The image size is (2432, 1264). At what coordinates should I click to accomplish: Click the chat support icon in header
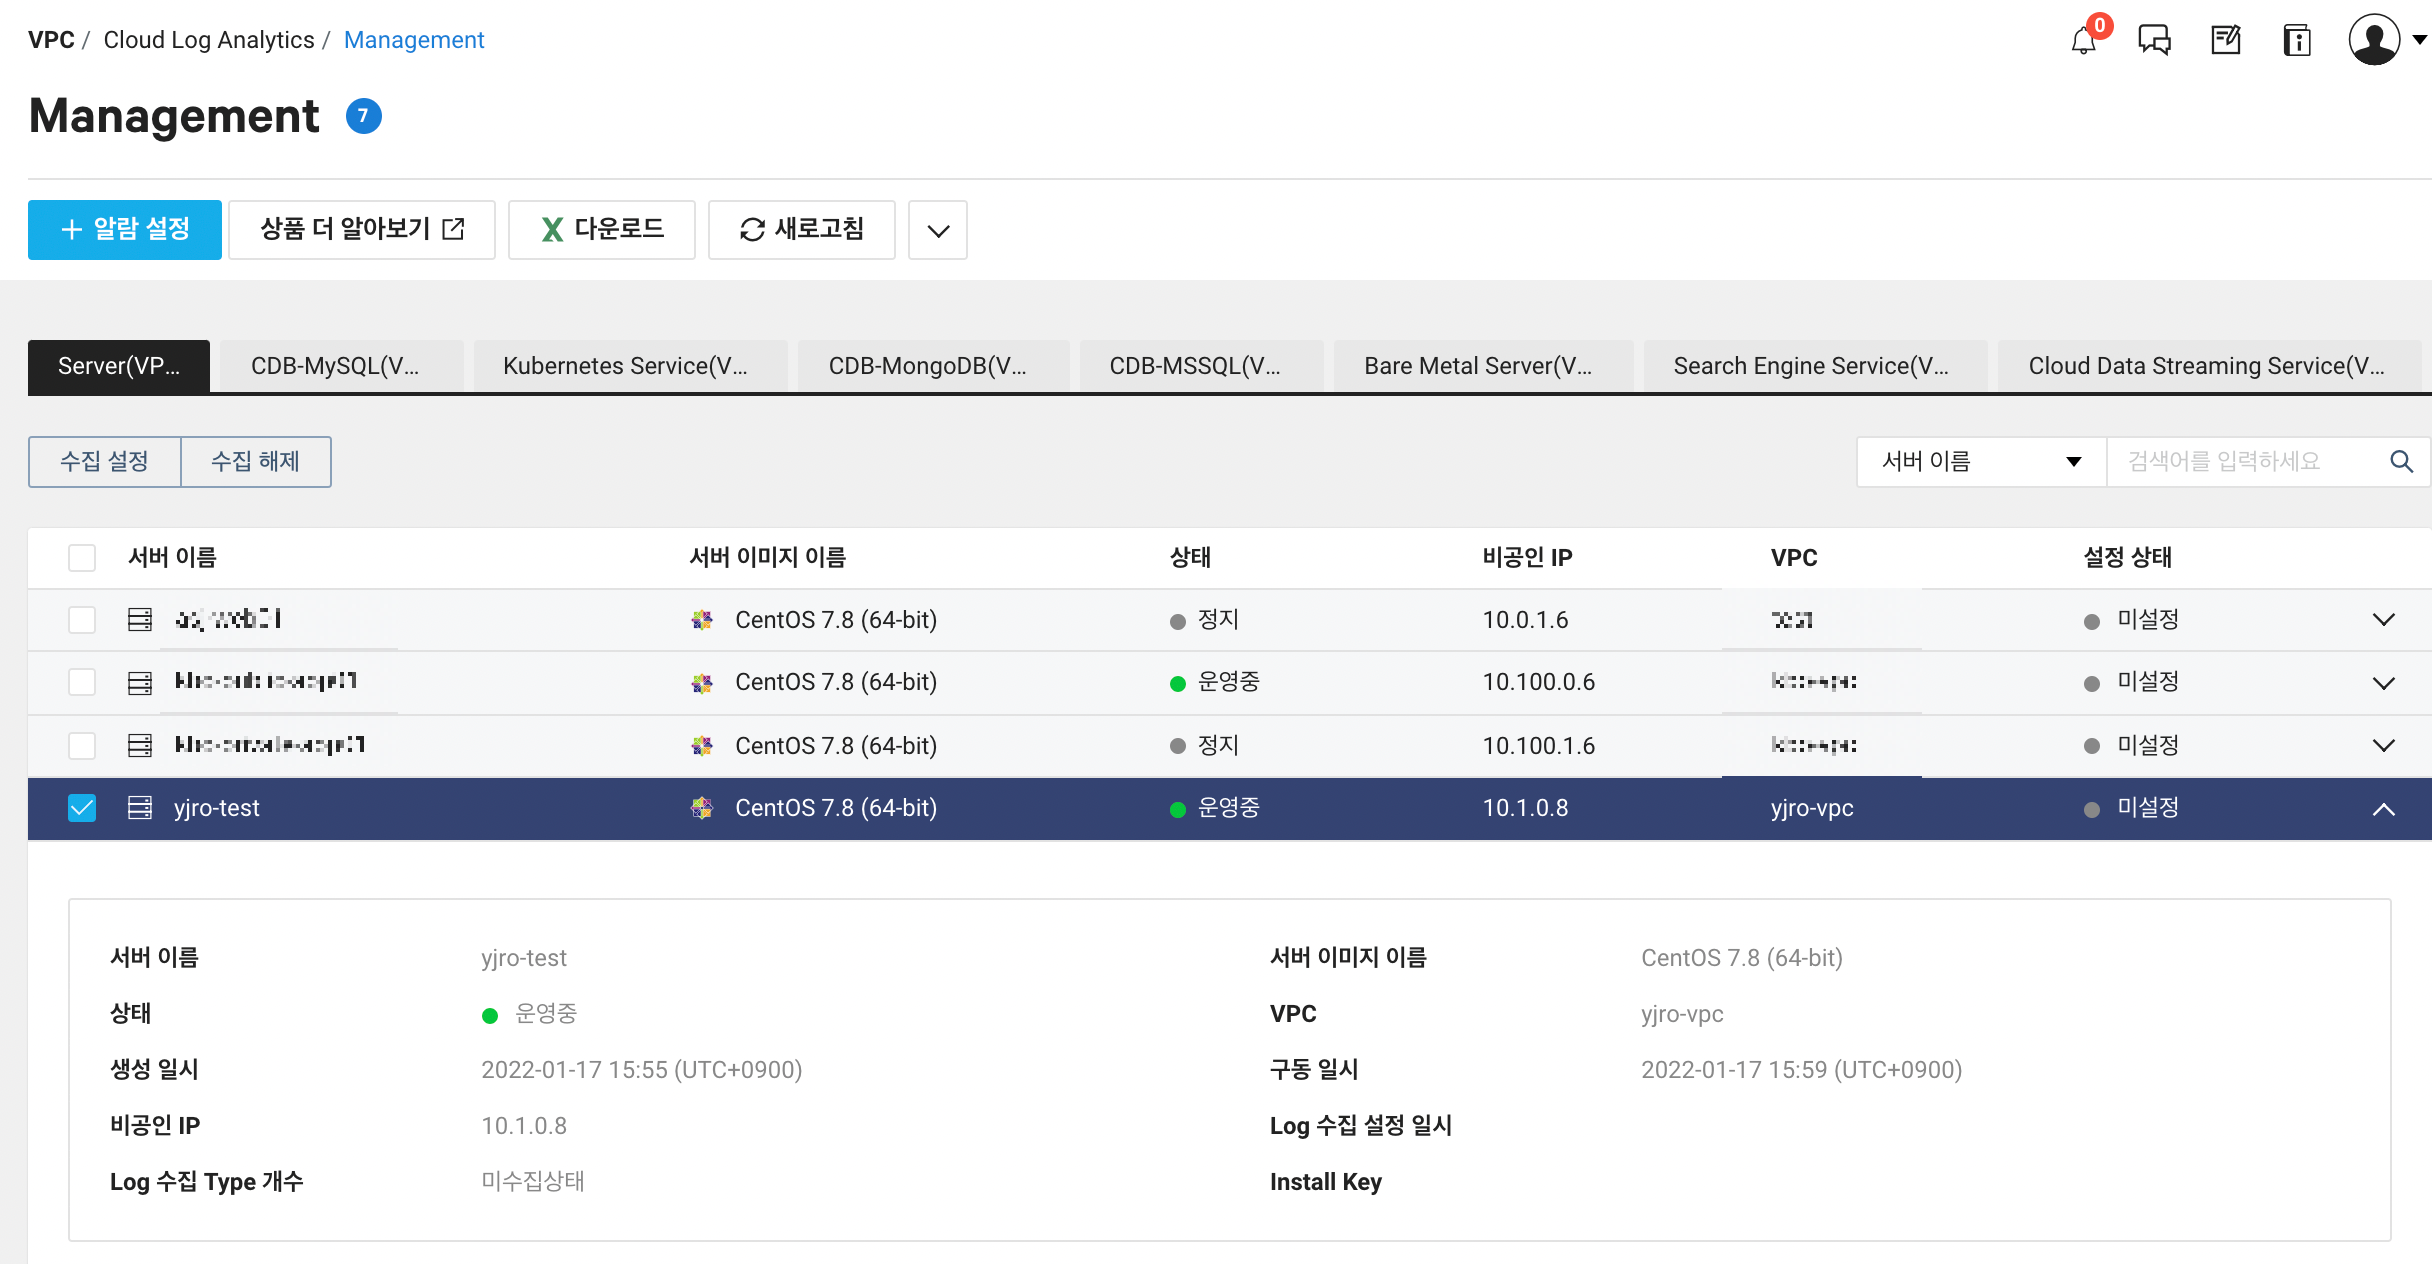2154,41
